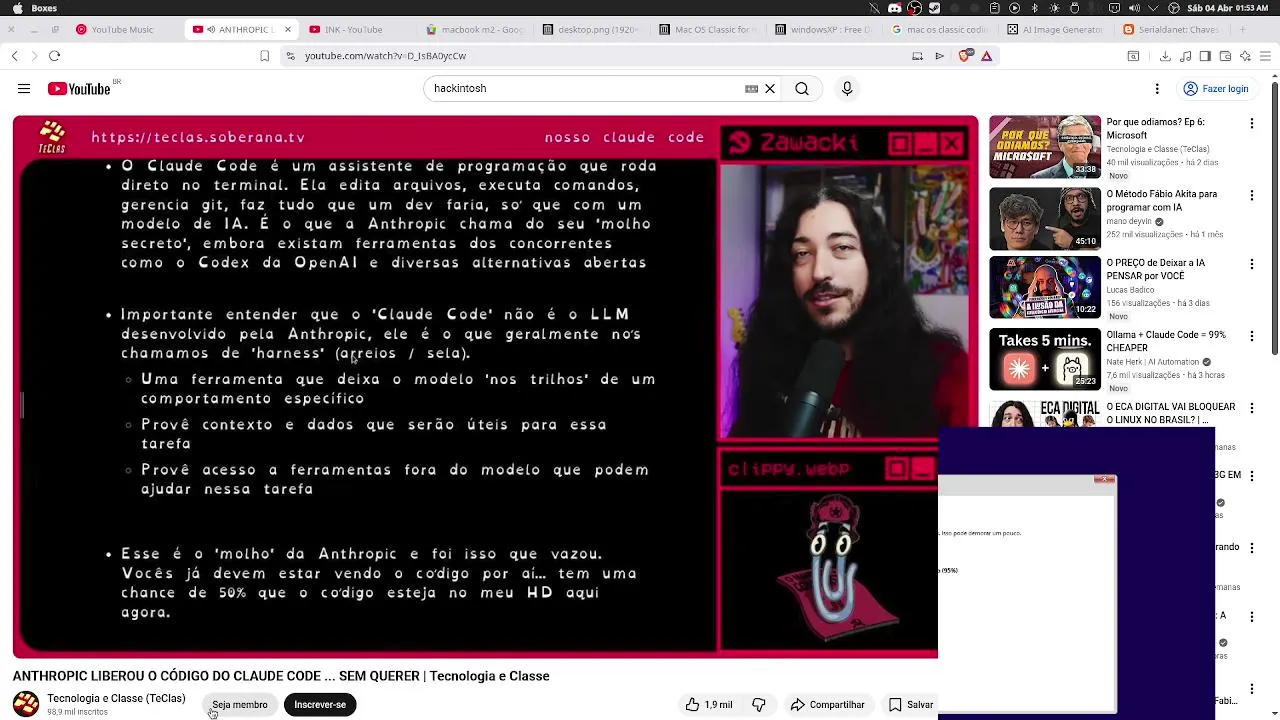Open the TeClas channel avatar
The width and height of the screenshot is (1280, 720).
tap(26, 704)
